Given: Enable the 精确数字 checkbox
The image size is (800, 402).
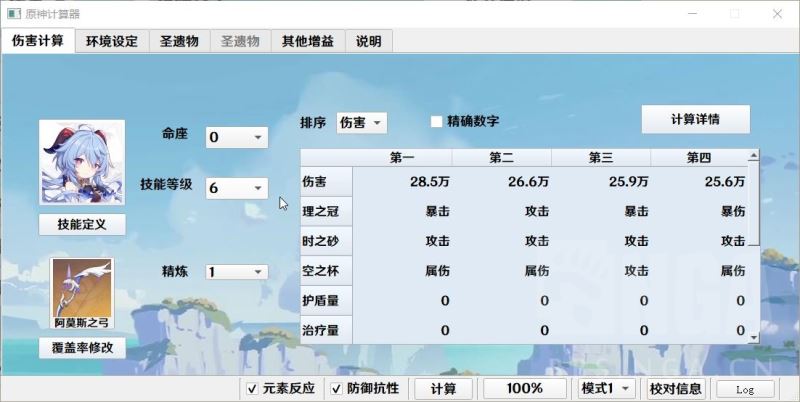Looking at the screenshot, I should (436, 121).
